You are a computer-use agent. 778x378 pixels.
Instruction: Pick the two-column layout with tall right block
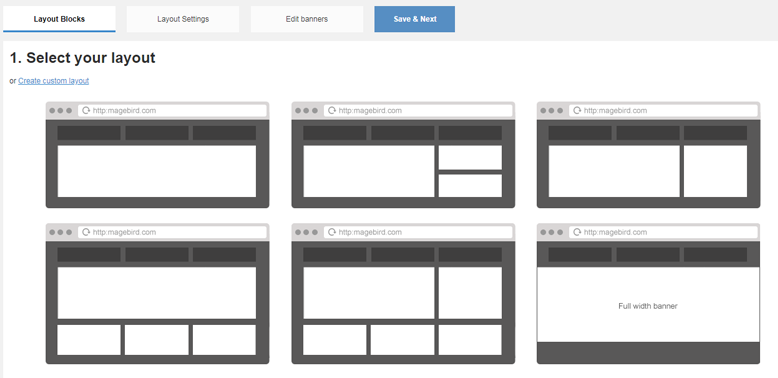648,155
